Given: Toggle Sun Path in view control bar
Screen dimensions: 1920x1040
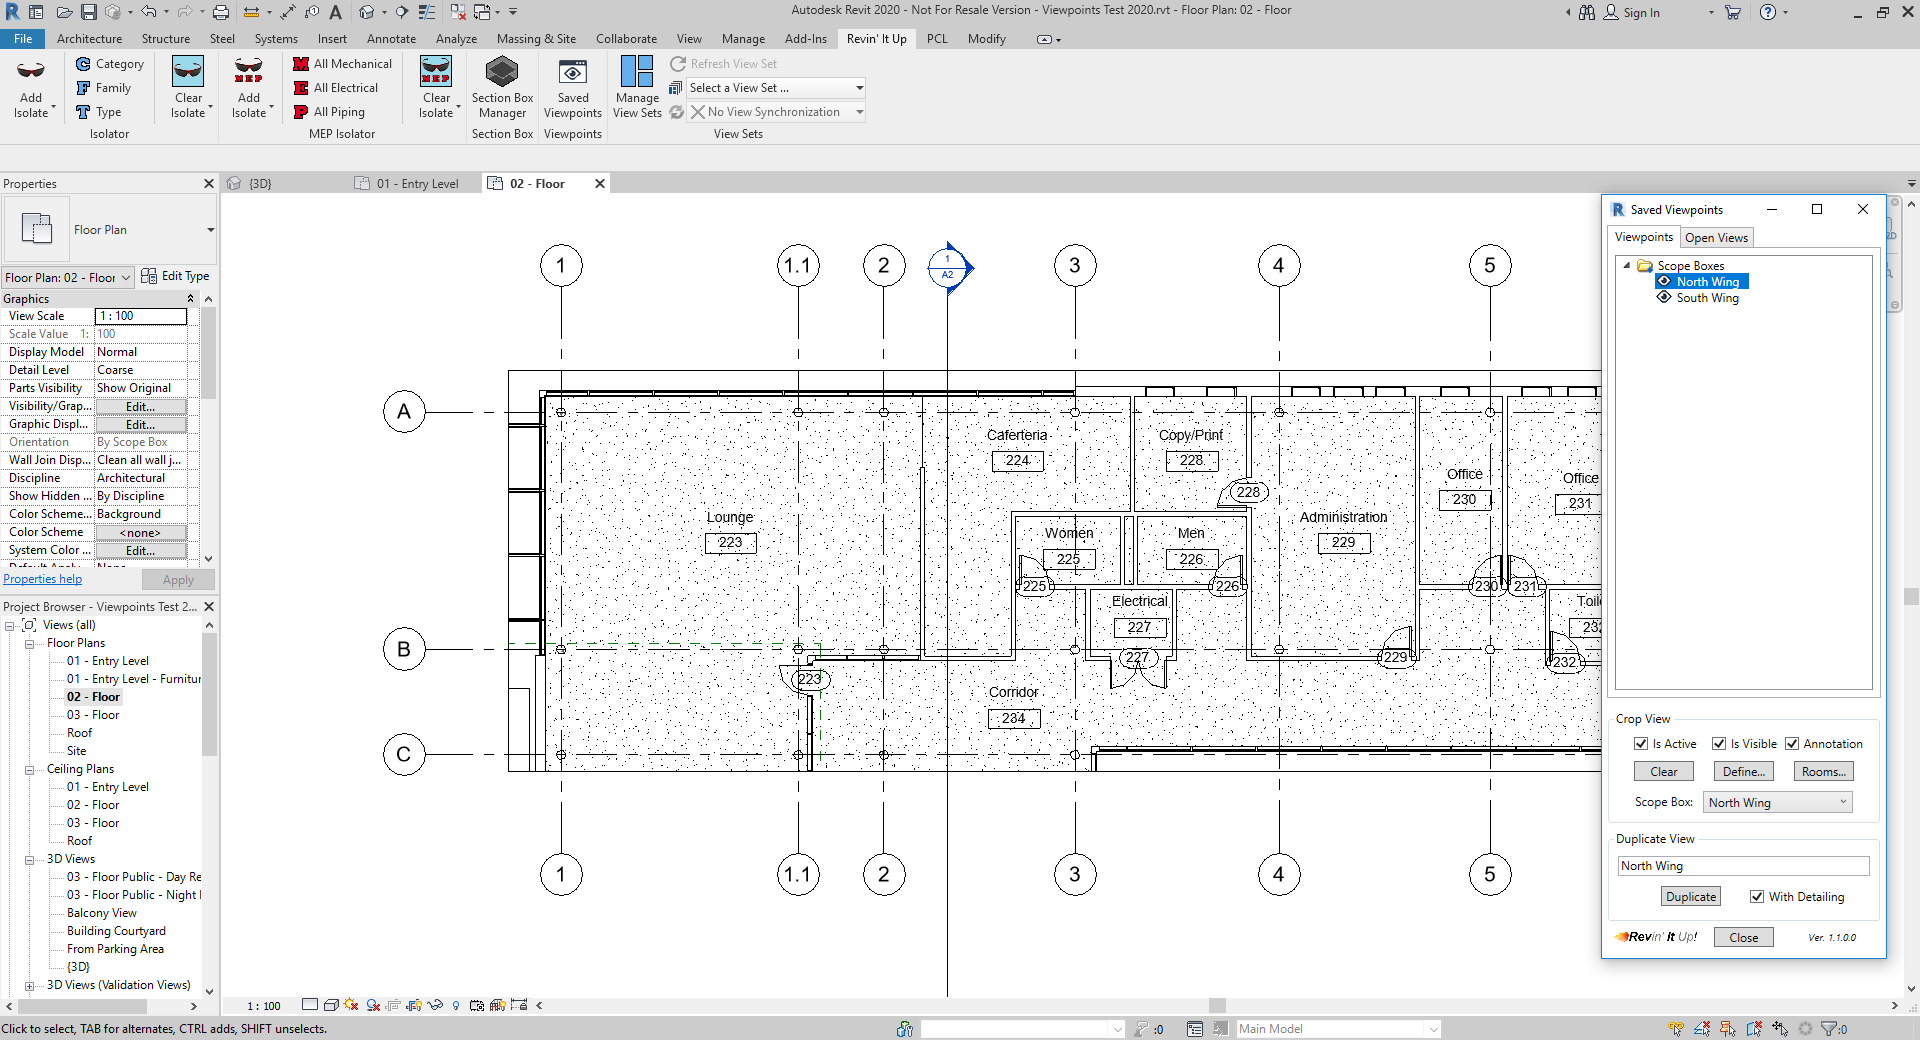Looking at the screenshot, I should coord(352,1005).
